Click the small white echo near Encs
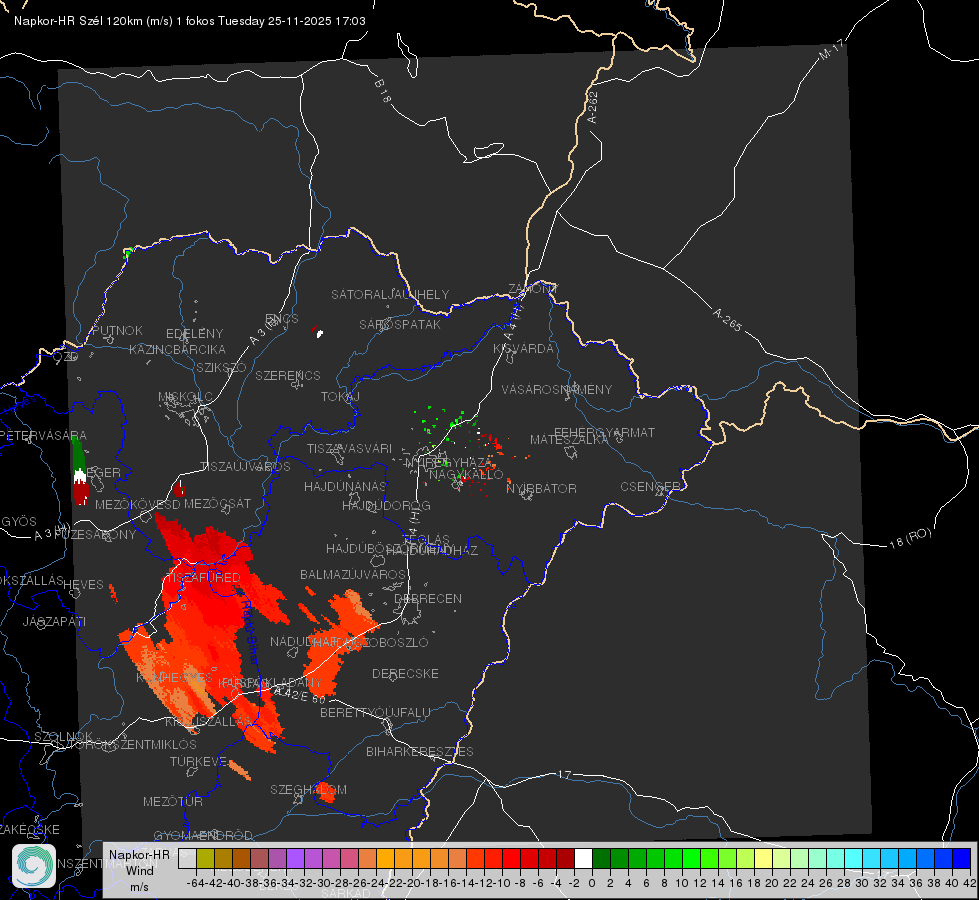This screenshot has width=979, height=900. click(x=320, y=334)
